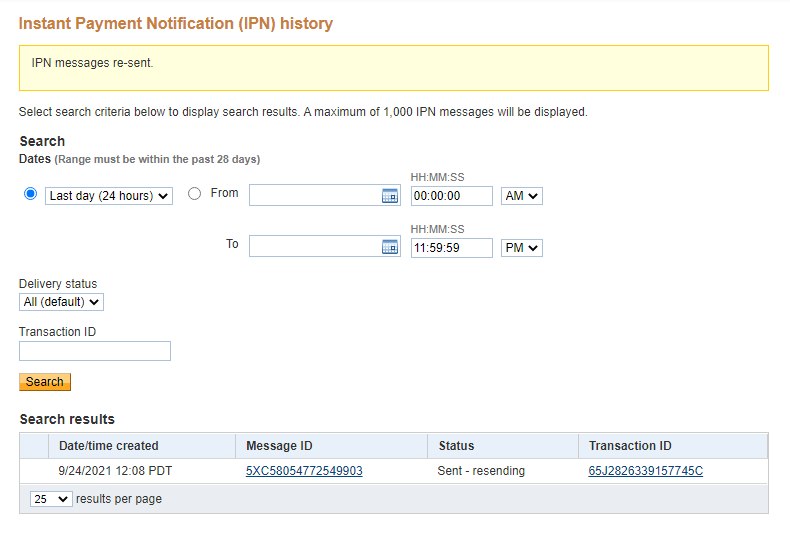Select the Last day date range radio
This screenshot has width=790, height=540.
[x=30, y=194]
